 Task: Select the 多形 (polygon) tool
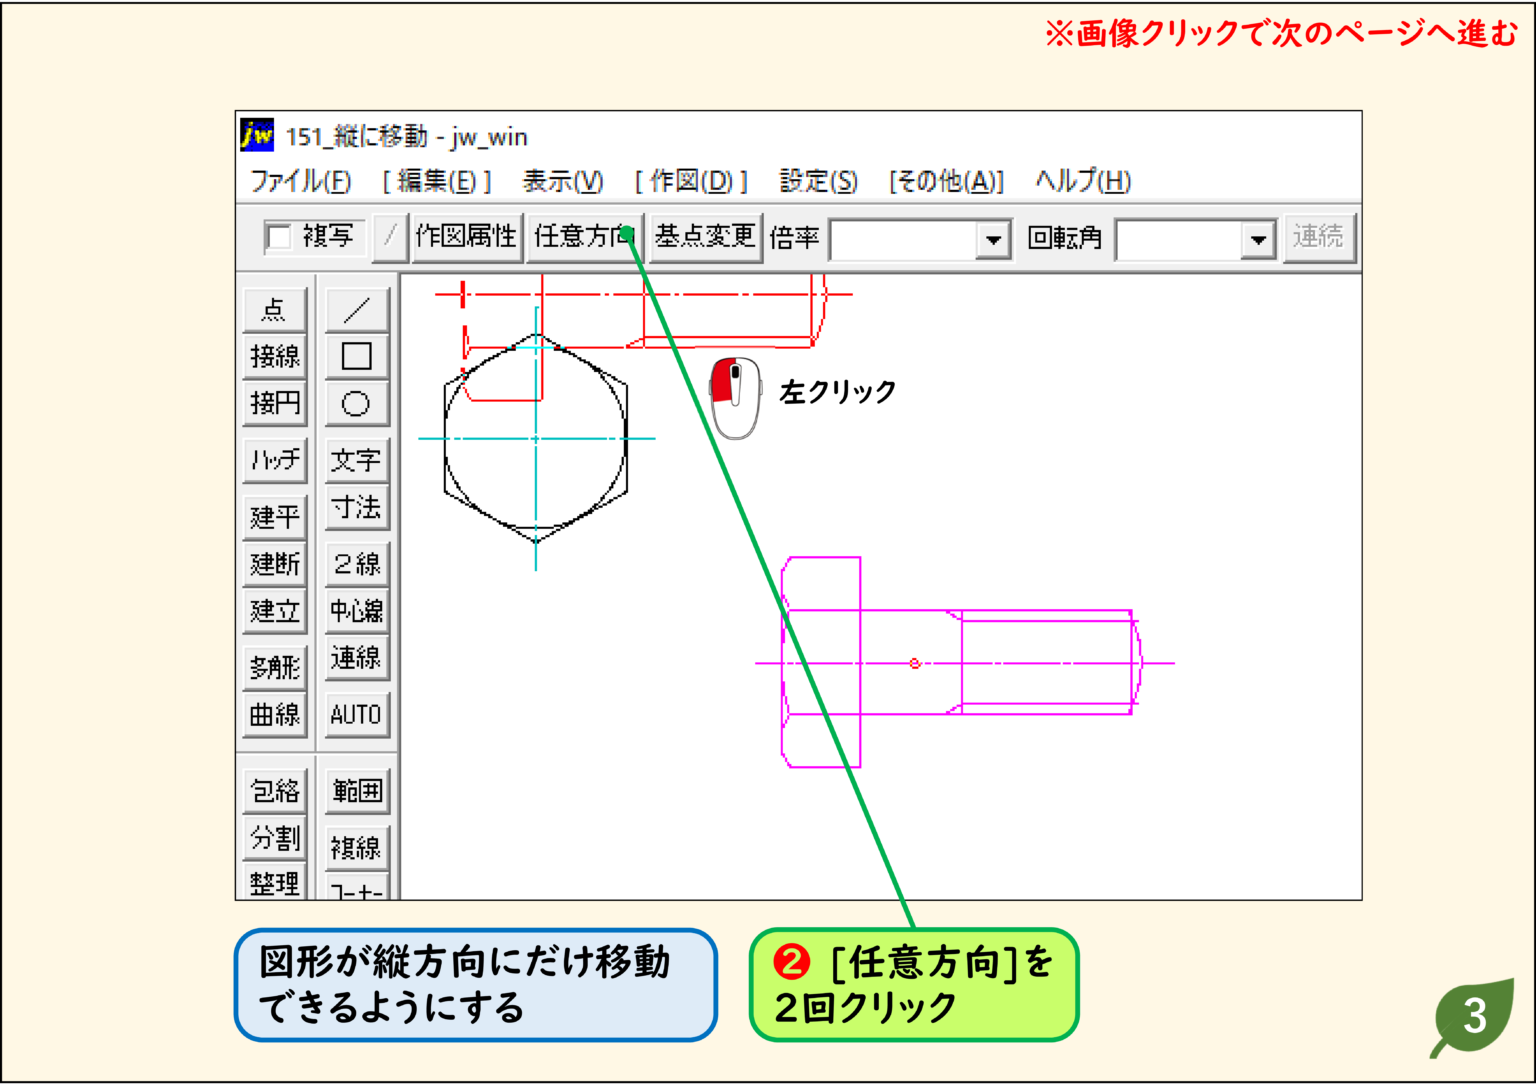tap(274, 667)
